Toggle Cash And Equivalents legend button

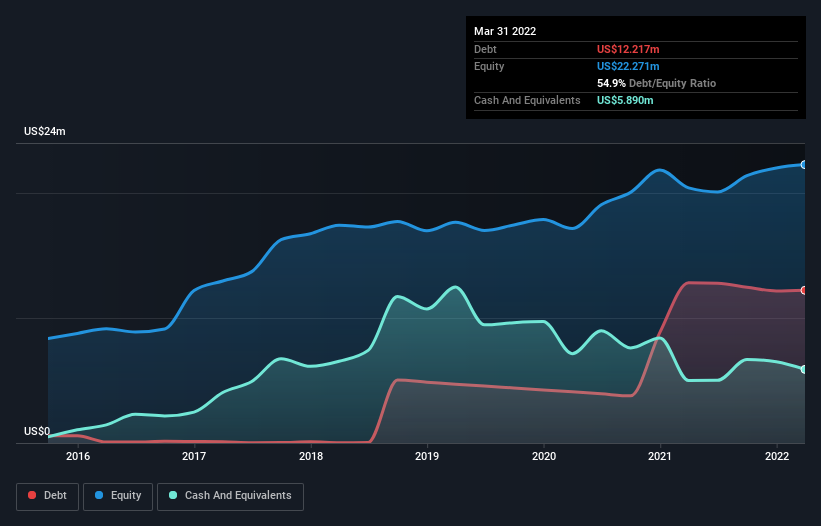230,496
